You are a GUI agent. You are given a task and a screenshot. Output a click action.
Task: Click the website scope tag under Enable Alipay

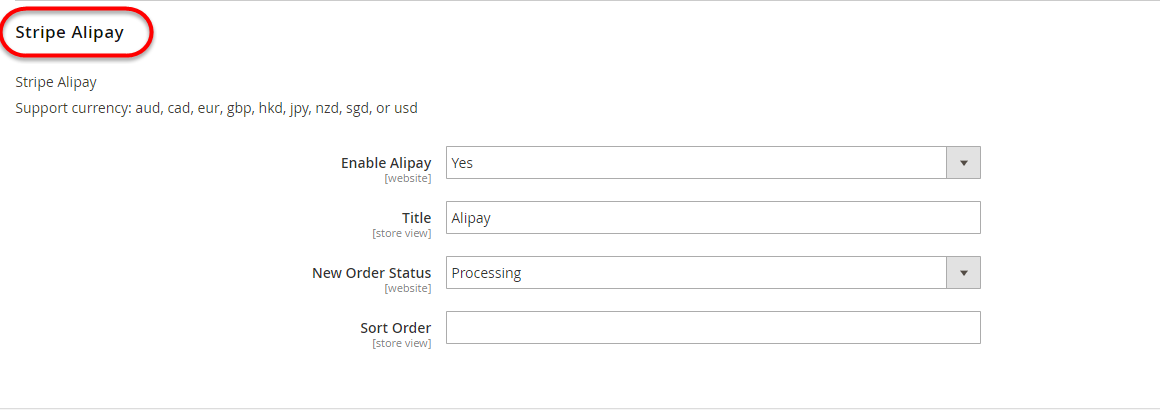pyautogui.click(x=408, y=178)
